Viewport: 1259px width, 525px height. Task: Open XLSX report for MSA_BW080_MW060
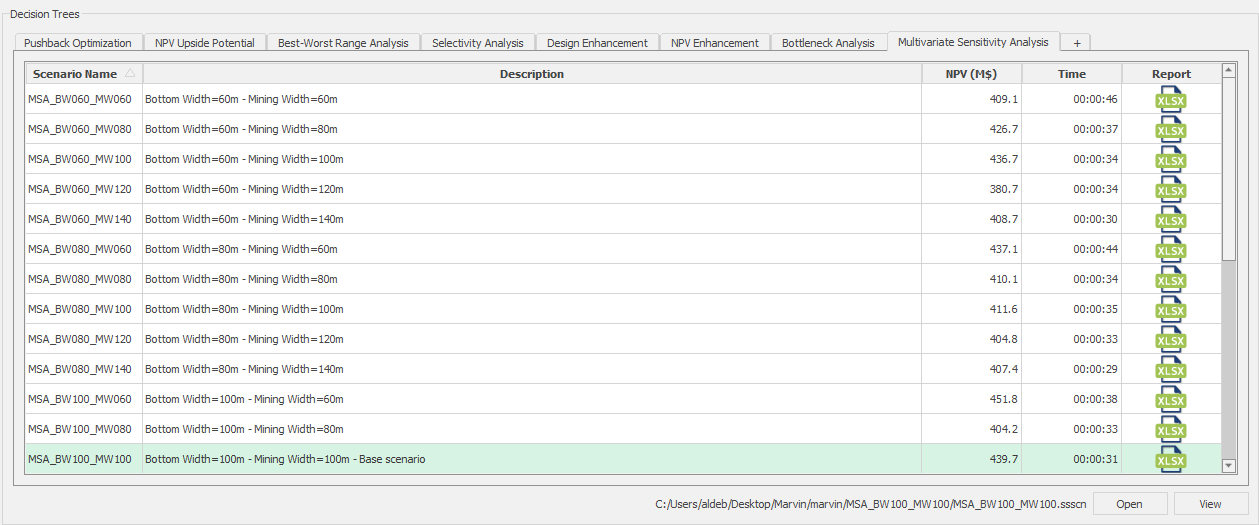pos(1170,250)
